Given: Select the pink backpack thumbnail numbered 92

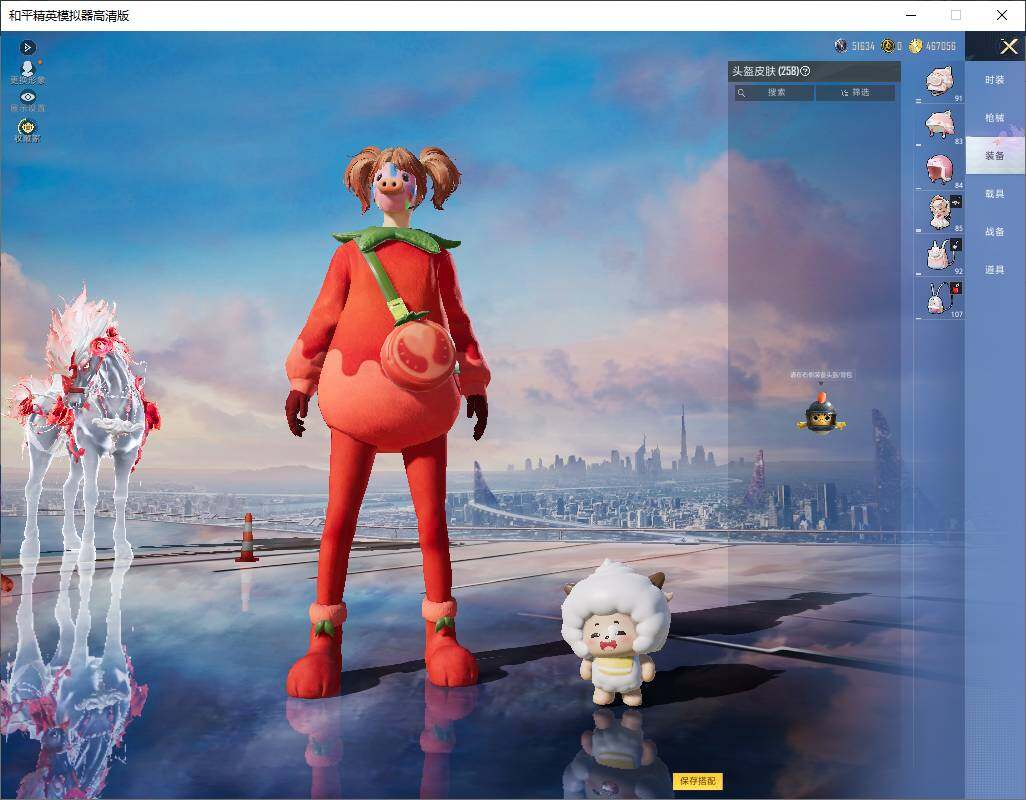Looking at the screenshot, I should [x=940, y=255].
